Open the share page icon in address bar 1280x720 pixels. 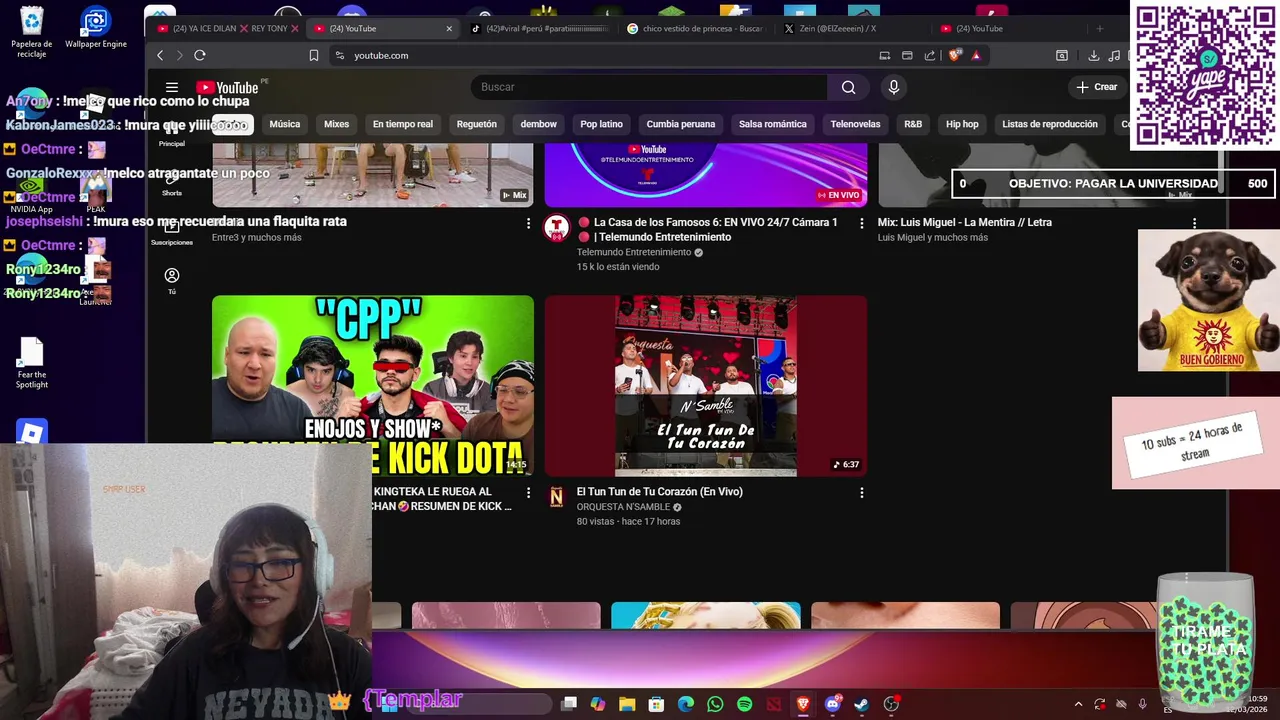[930, 55]
